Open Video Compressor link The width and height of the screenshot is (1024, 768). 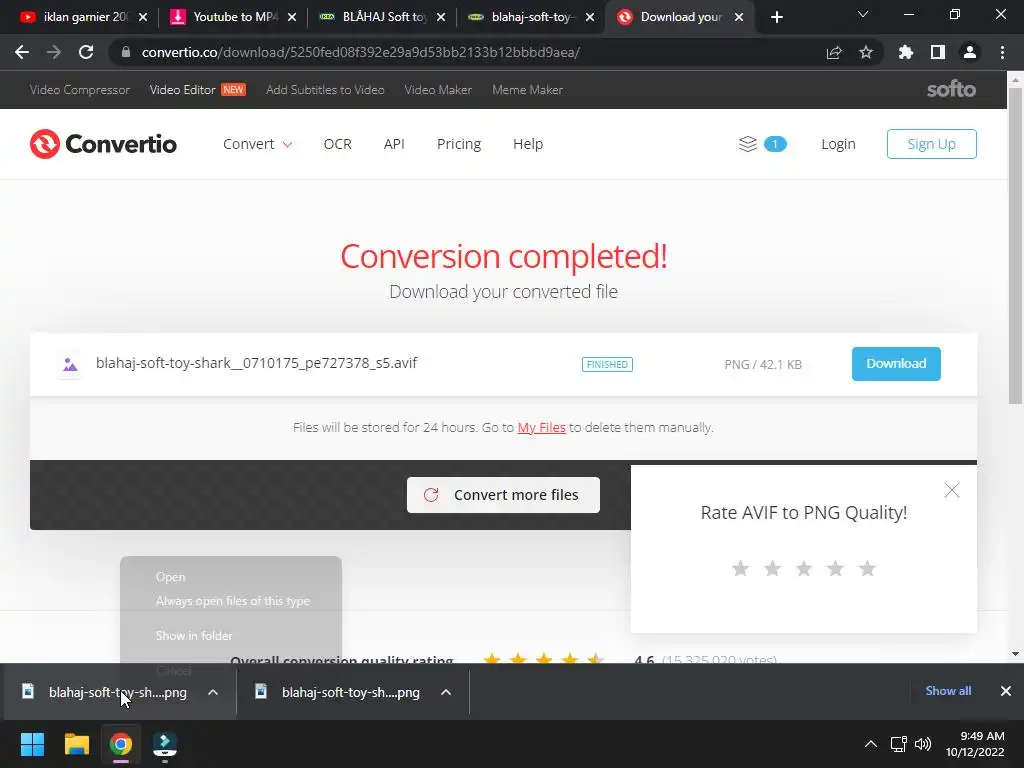(x=80, y=90)
